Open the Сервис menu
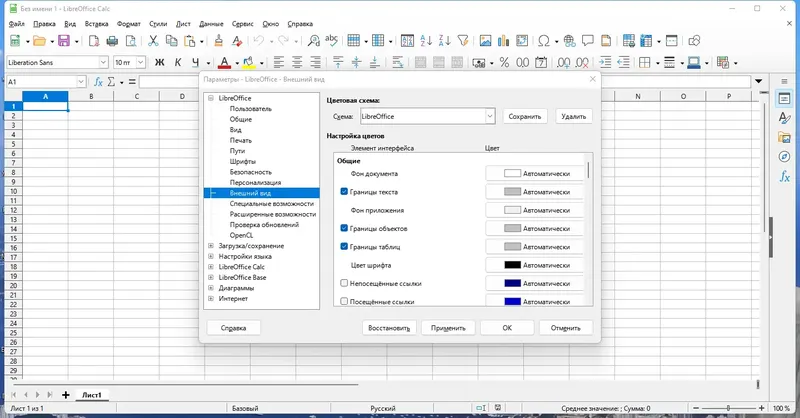 click(x=245, y=22)
